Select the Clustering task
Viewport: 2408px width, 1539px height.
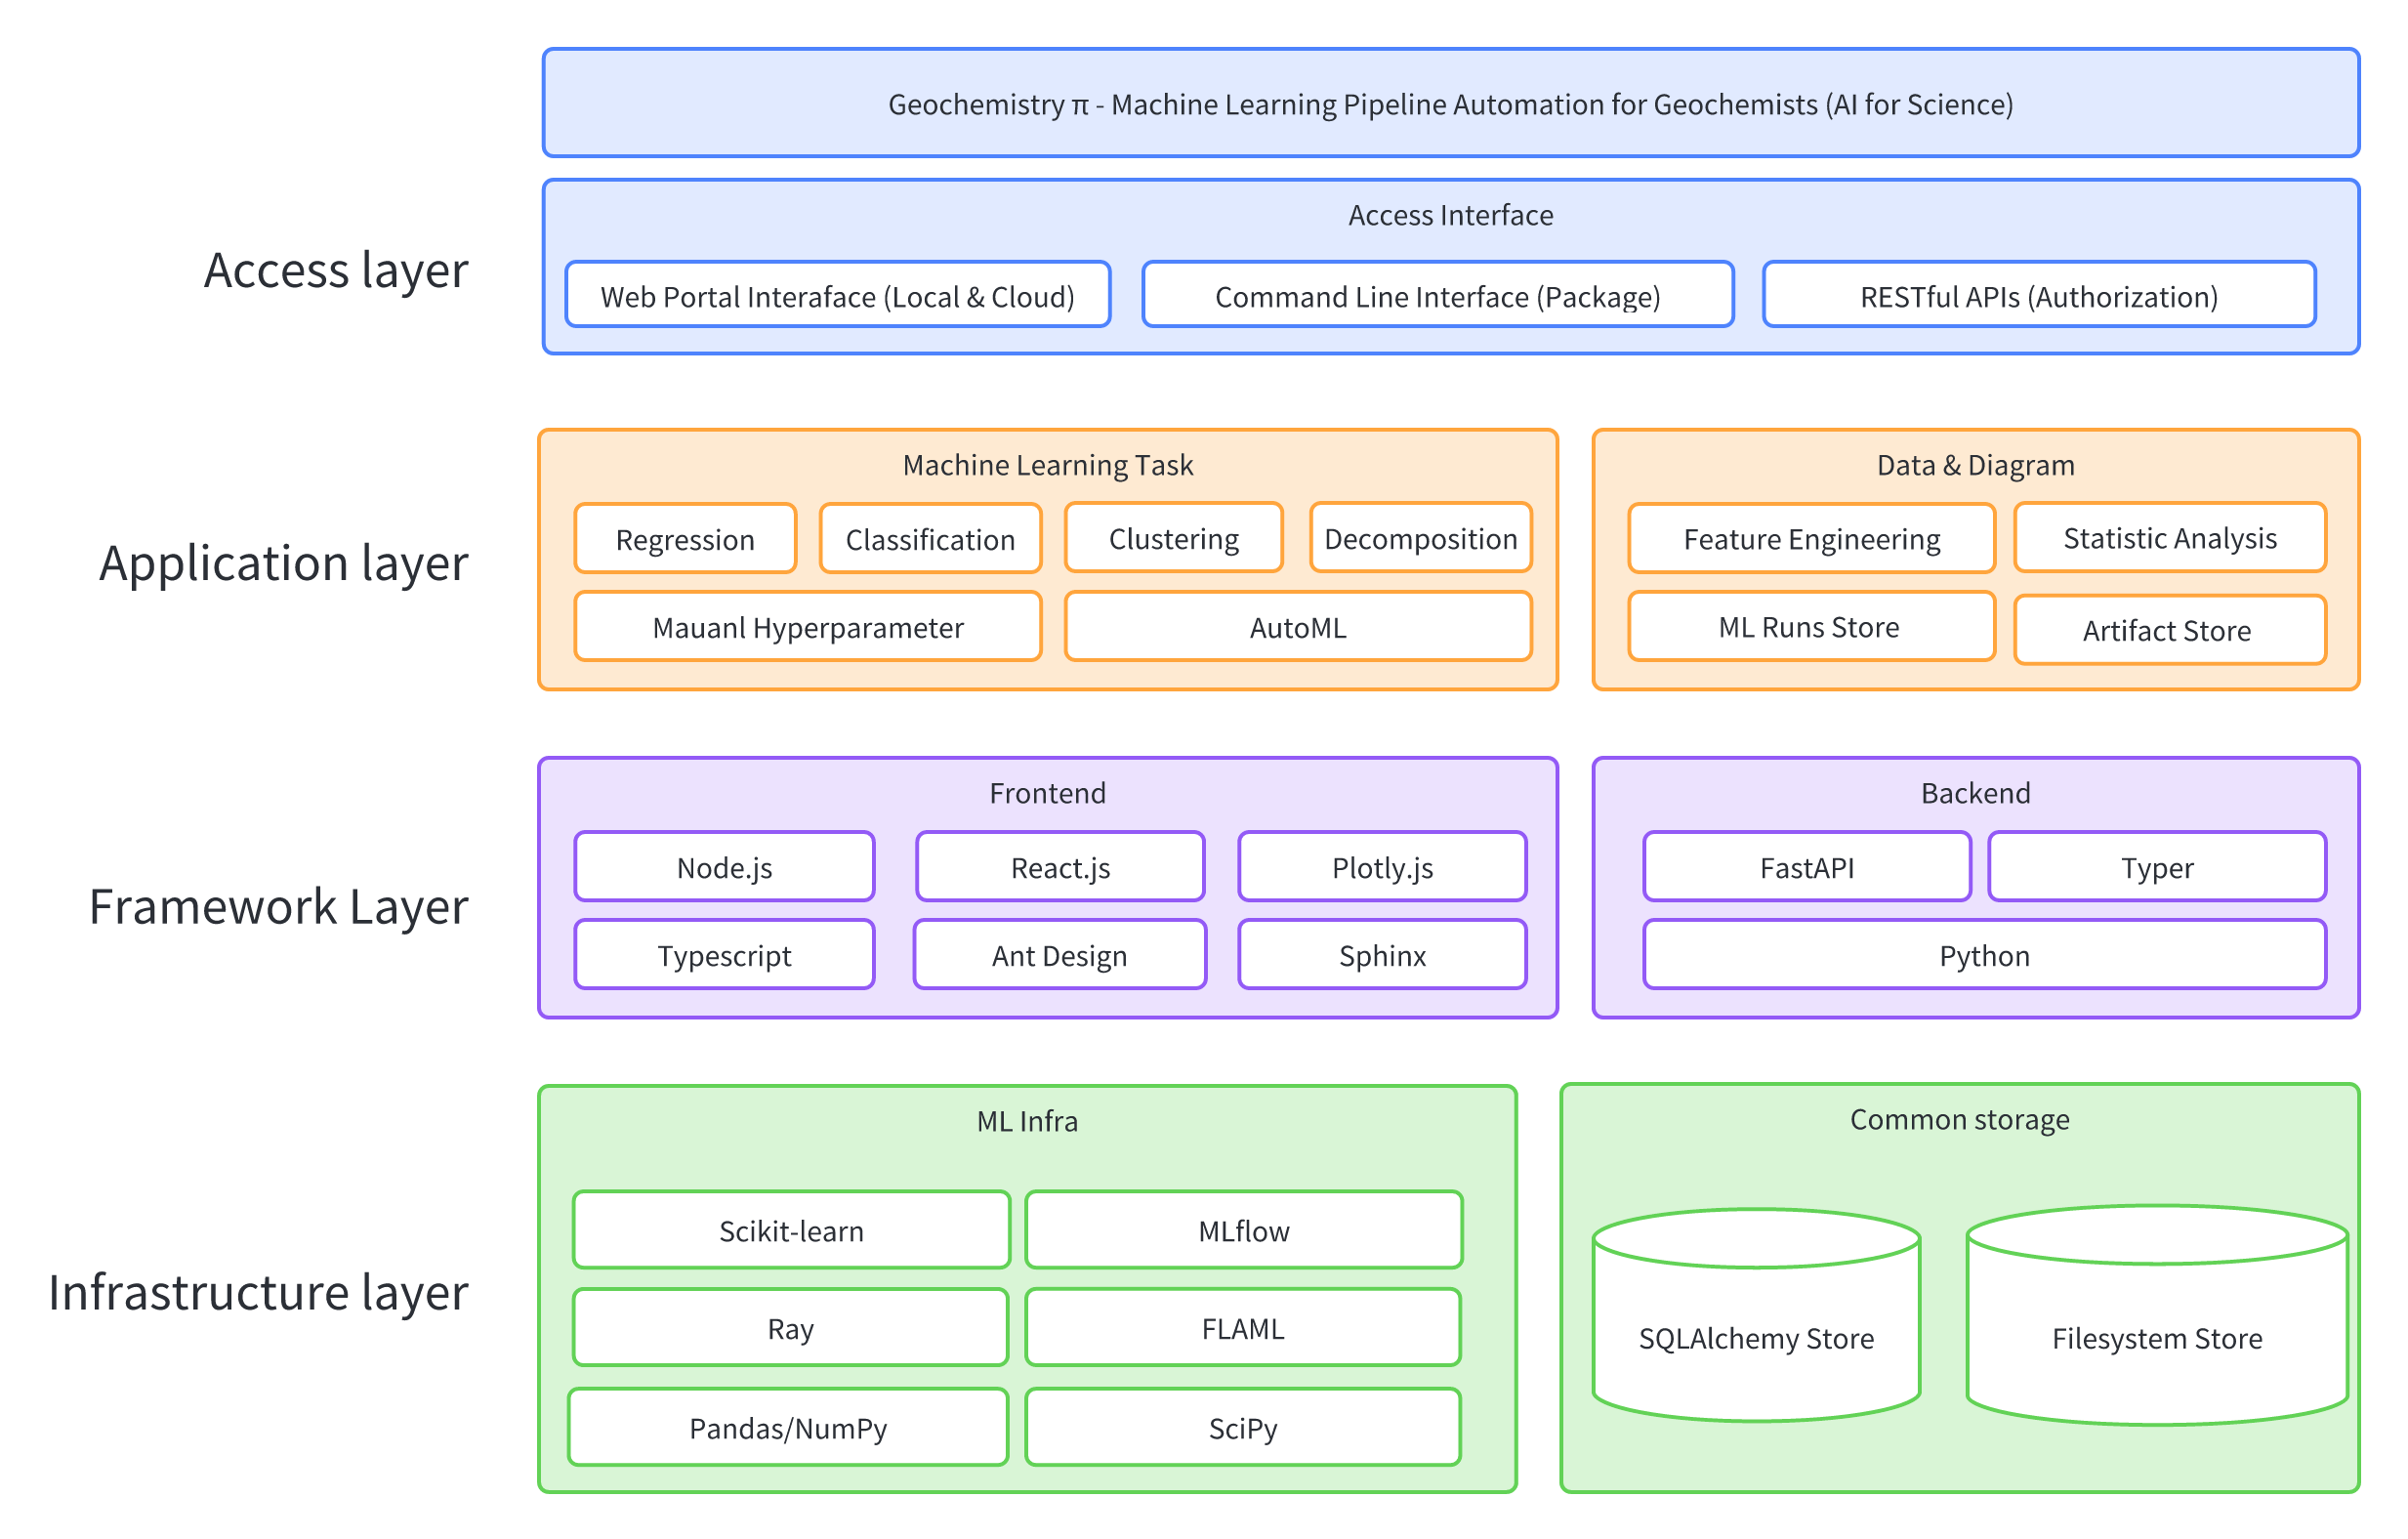coord(1173,539)
